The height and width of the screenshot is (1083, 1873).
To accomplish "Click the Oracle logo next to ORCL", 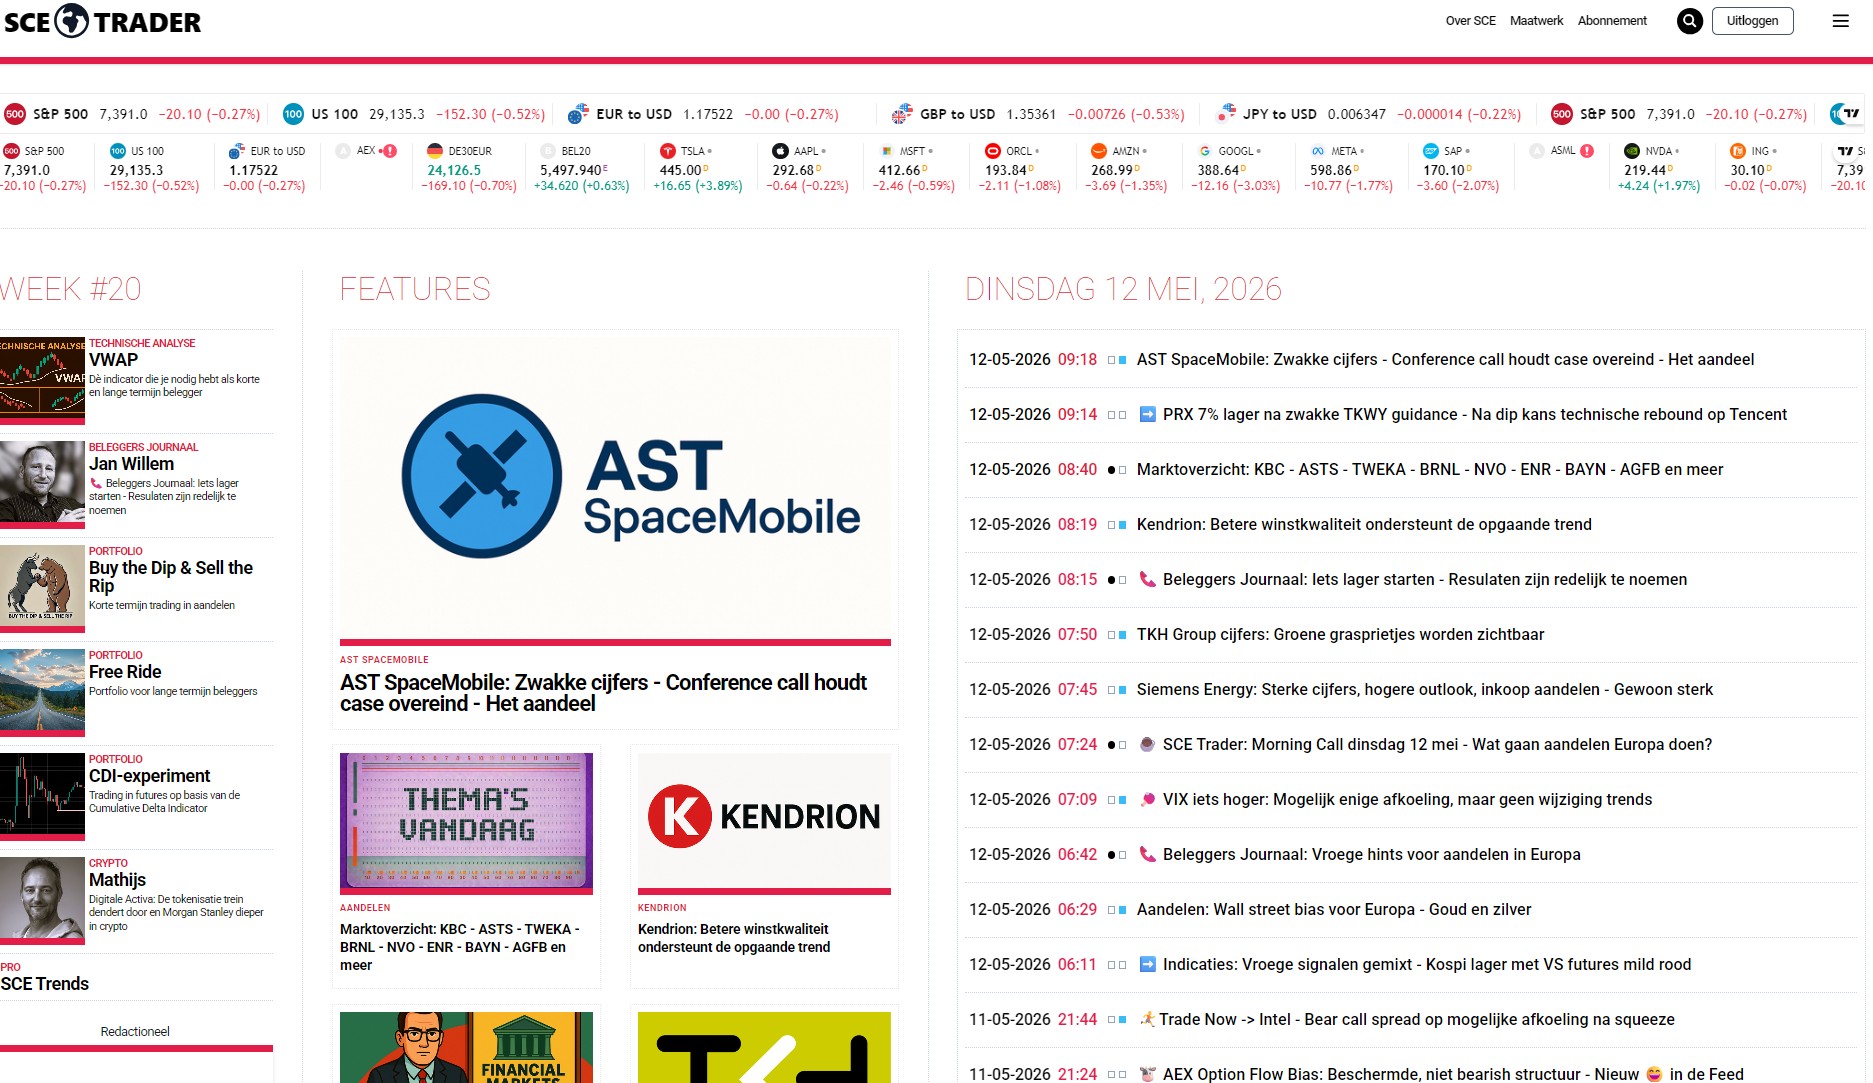I will pos(993,151).
